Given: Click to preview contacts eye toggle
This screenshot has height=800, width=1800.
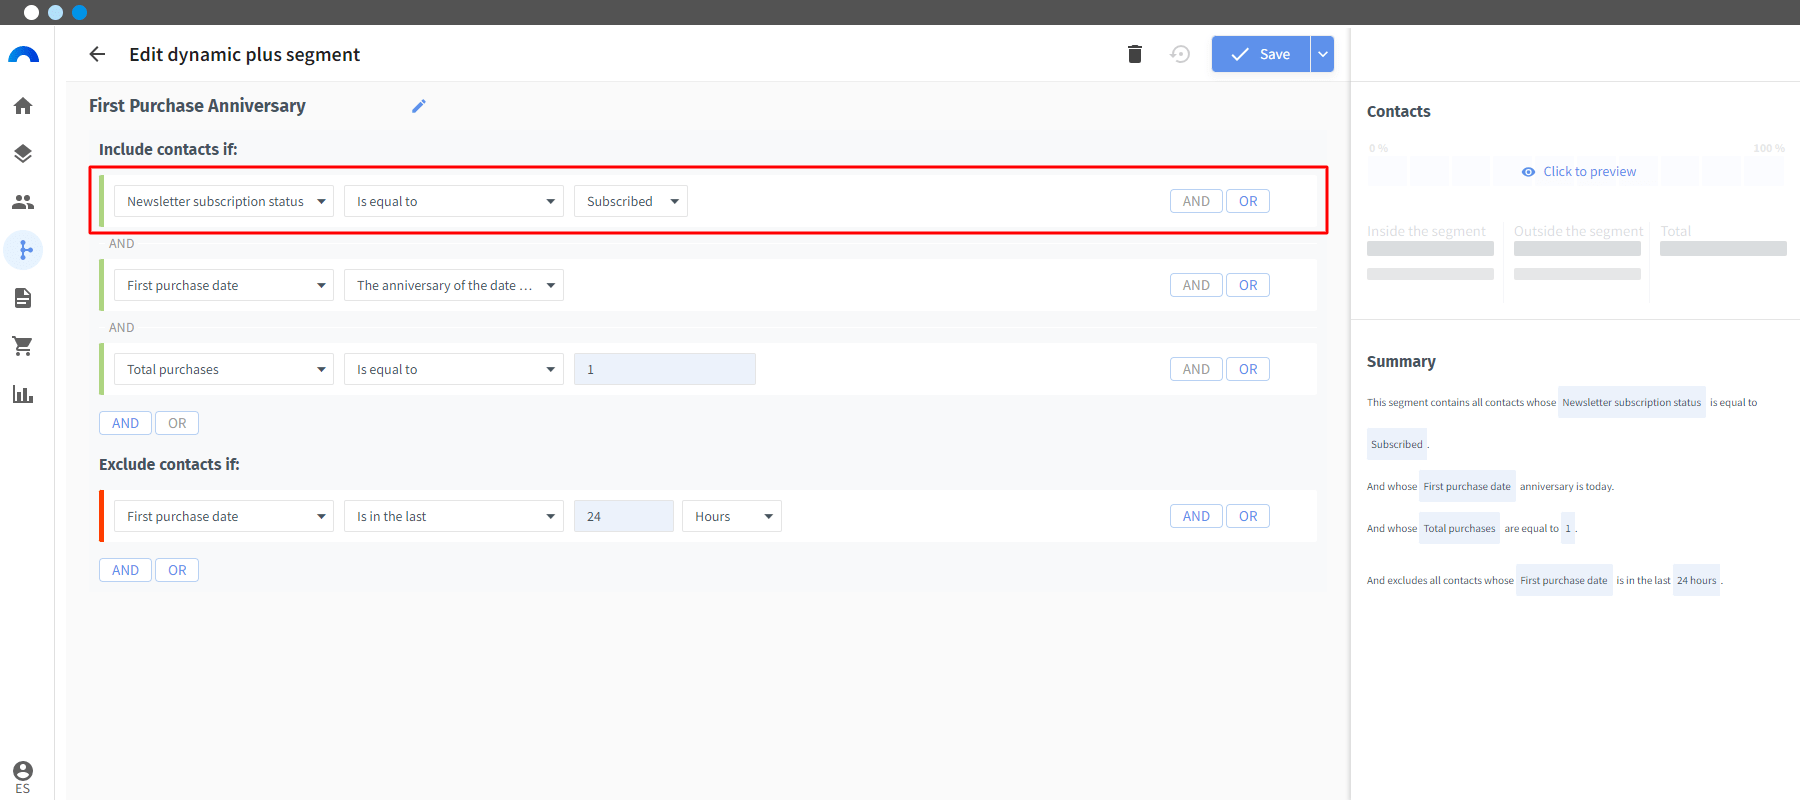Looking at the screenshot, I should (x=1578, y=172).
